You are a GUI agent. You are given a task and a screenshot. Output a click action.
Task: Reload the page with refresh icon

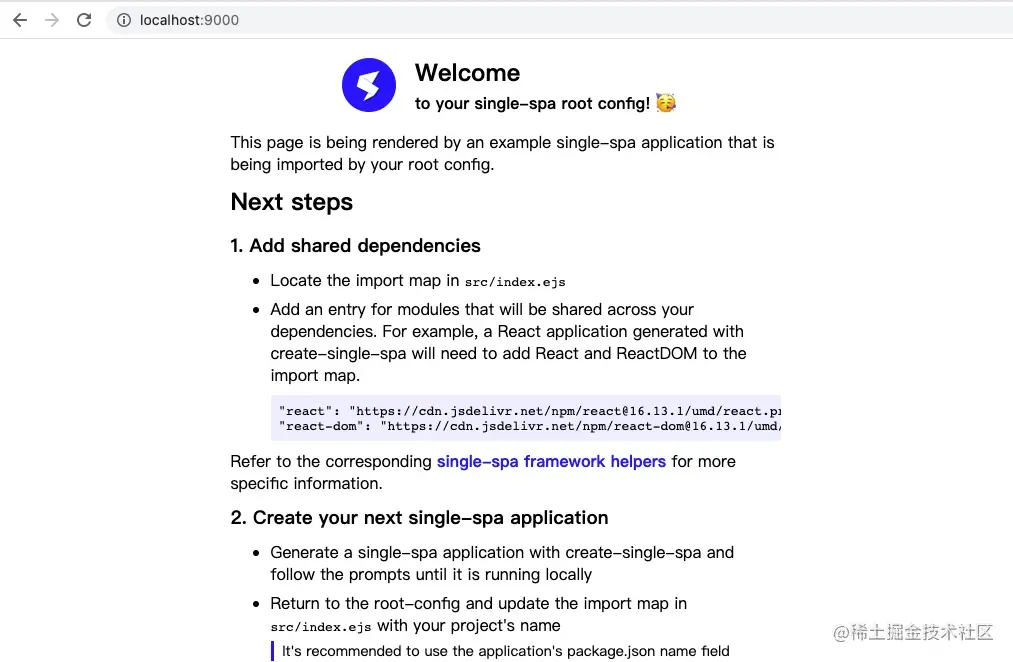coord(84,20)
